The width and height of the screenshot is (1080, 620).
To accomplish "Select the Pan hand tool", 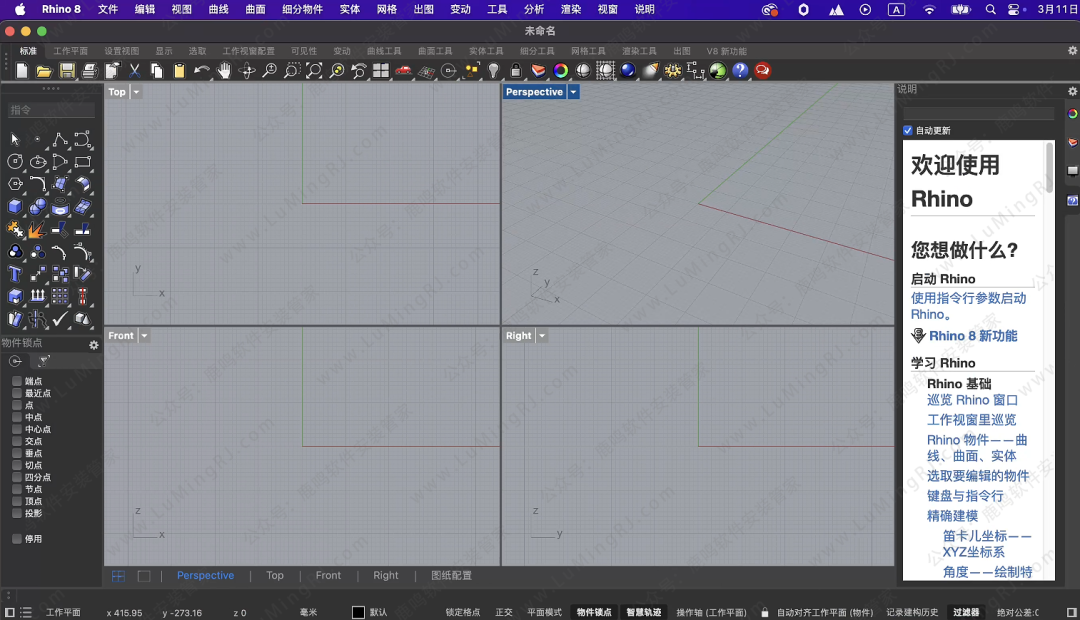I will 225,71.
